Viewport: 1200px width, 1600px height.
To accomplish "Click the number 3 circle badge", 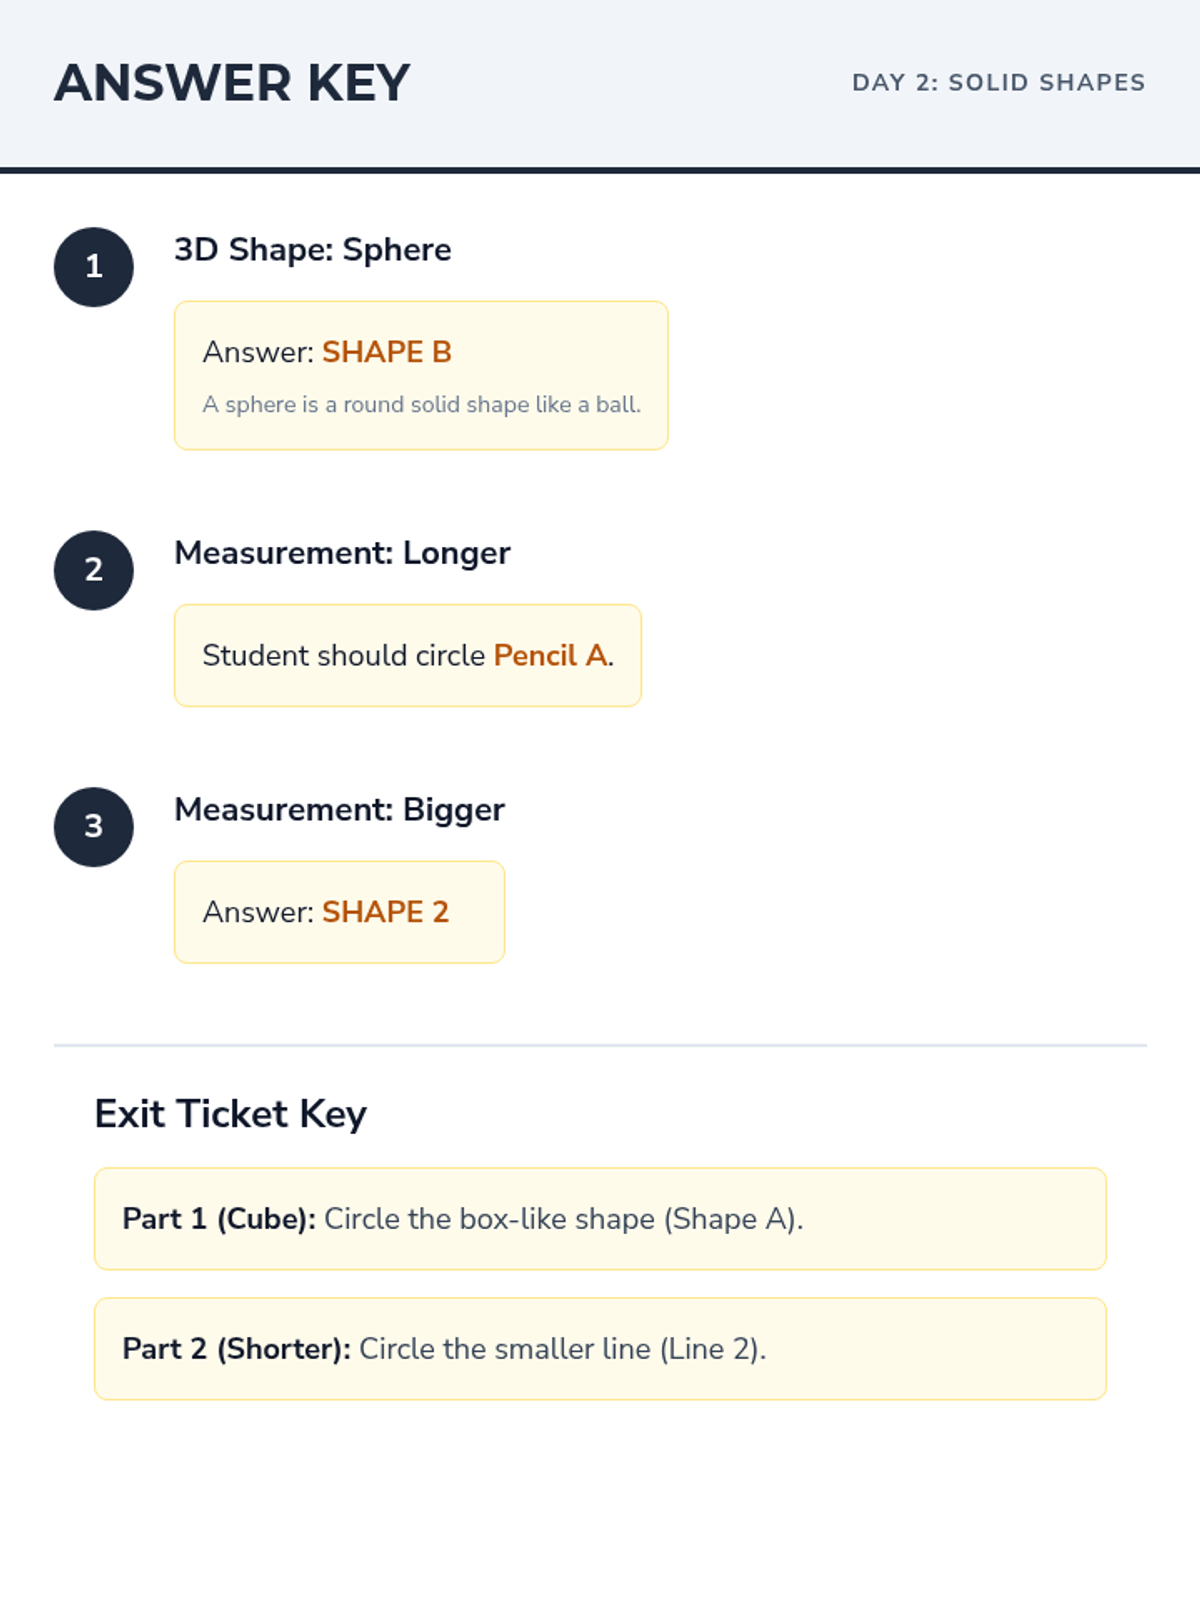I will pyautogui.click(x=94, y=827).
